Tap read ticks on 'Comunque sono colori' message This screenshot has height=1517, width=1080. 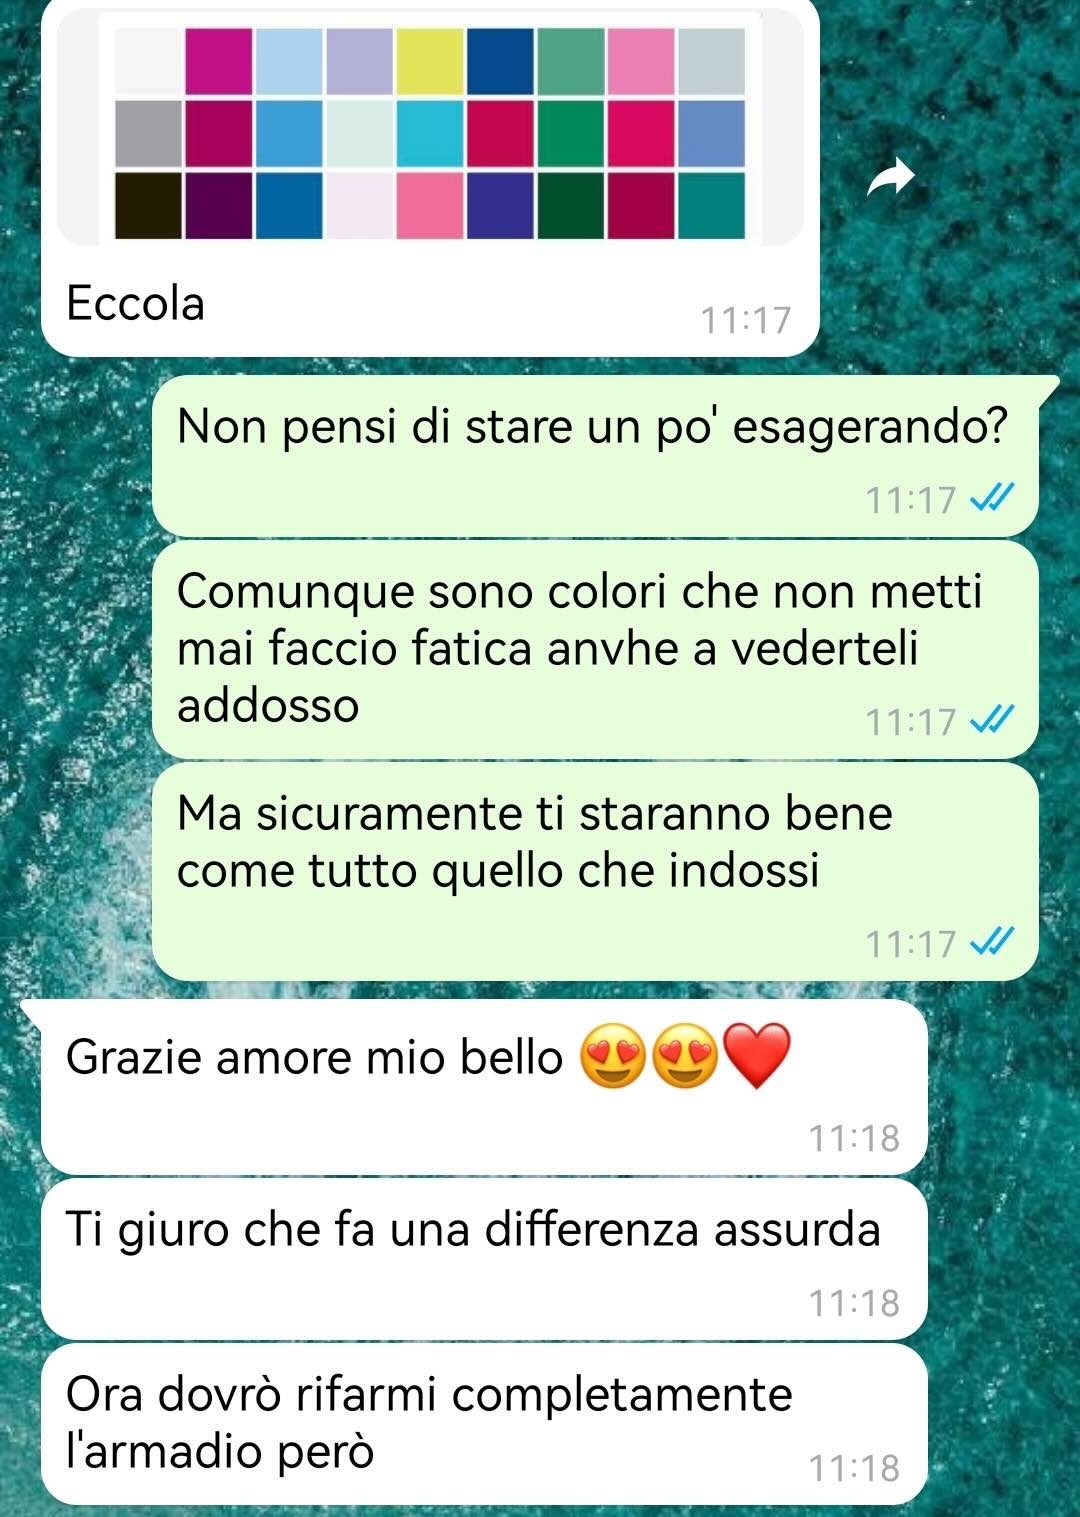[992, 719]
